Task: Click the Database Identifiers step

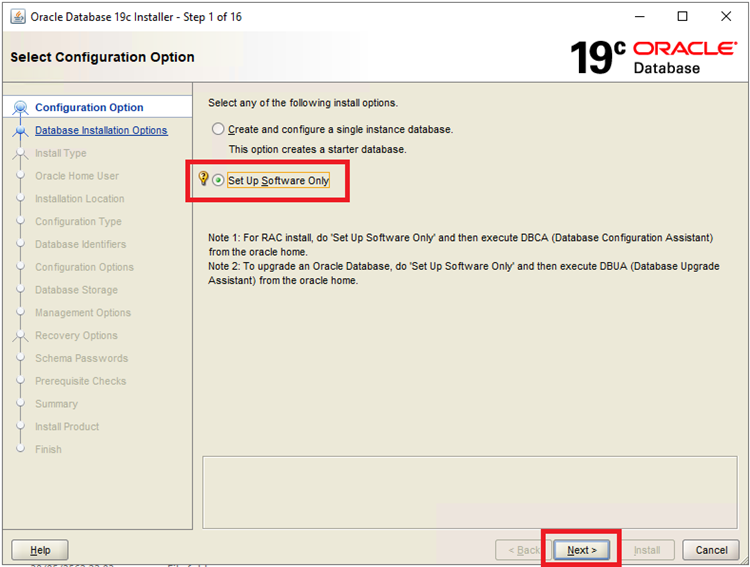Action: coord(80,244)
